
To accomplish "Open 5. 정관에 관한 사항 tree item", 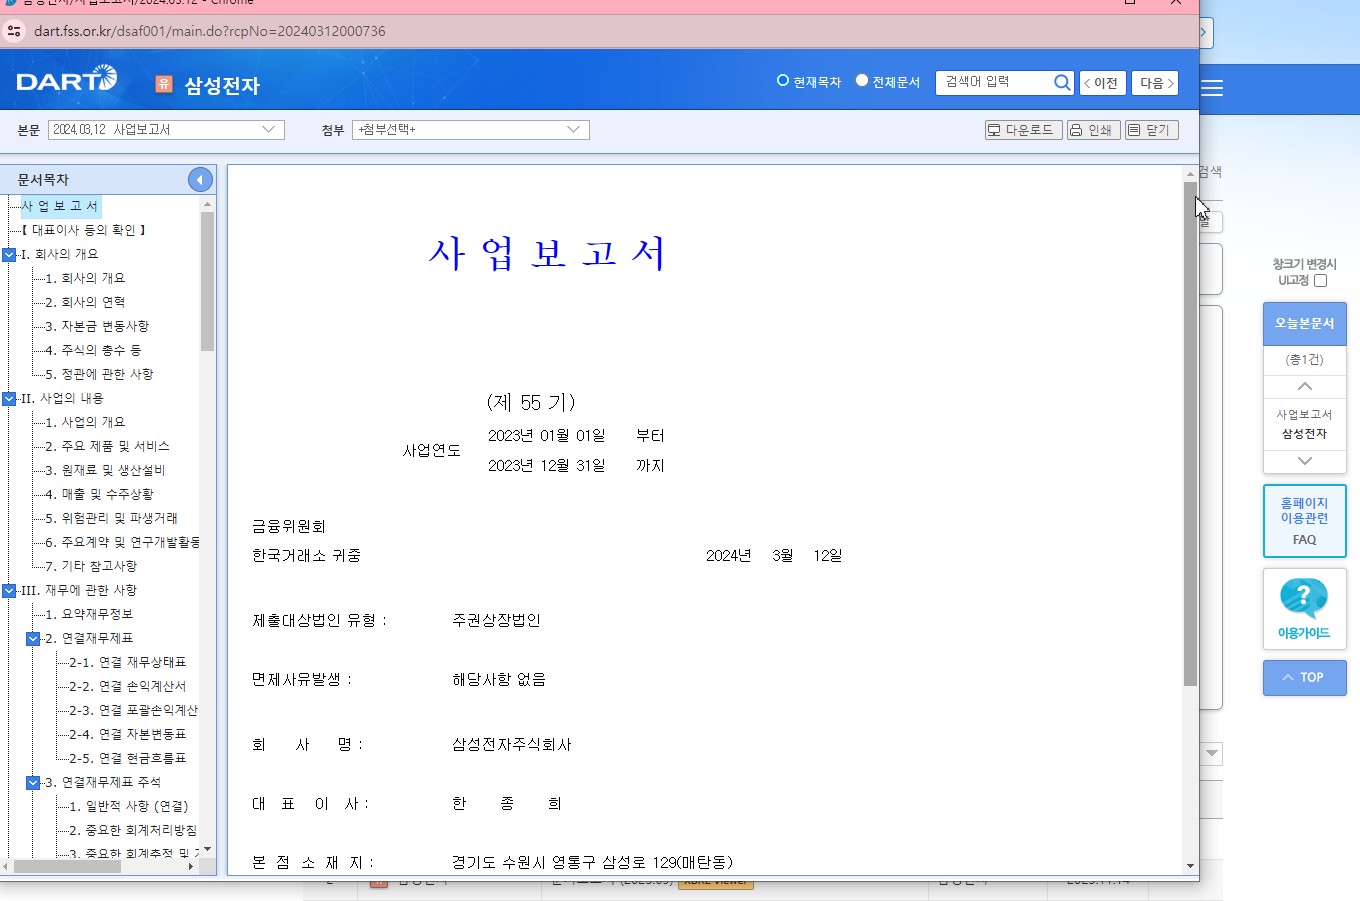I will 99,374.
